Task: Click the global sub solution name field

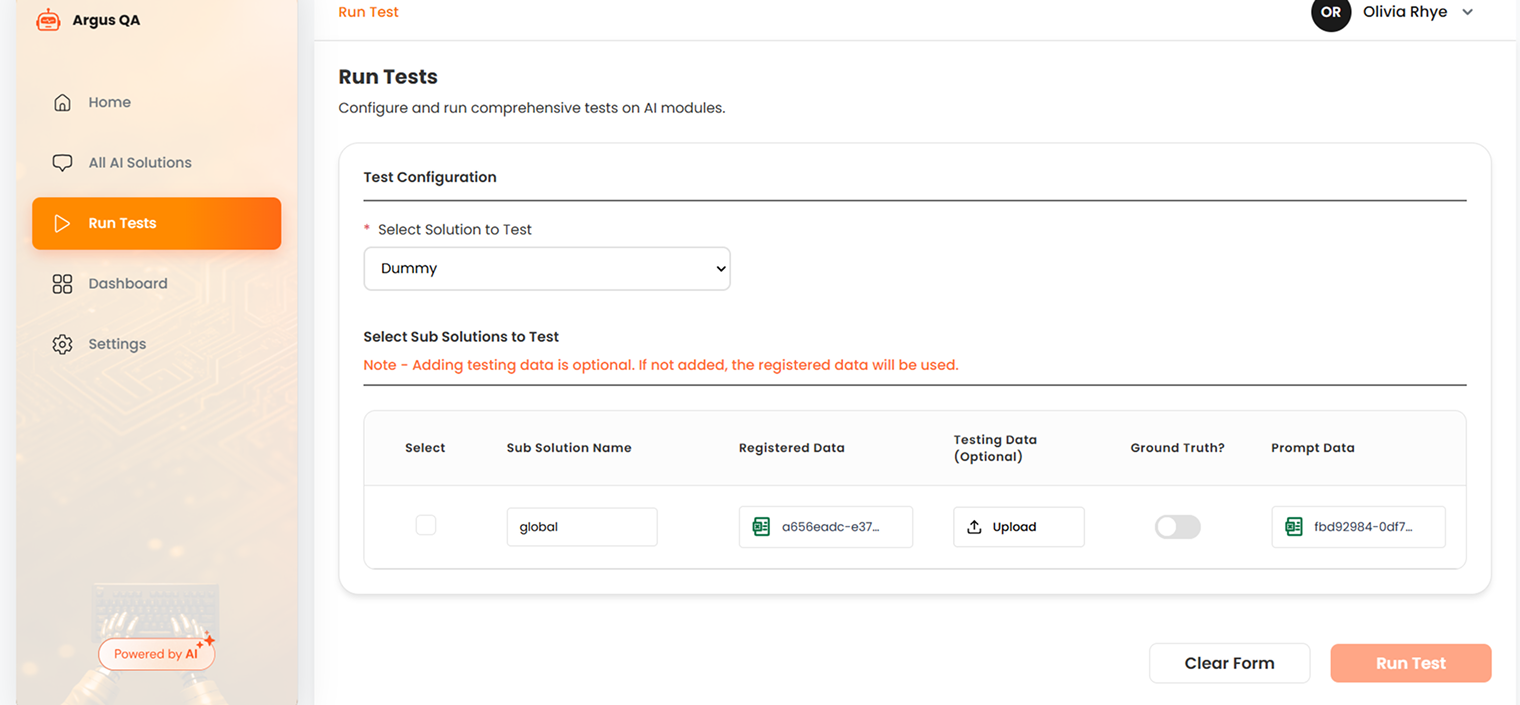Action: tap(582, 527)
